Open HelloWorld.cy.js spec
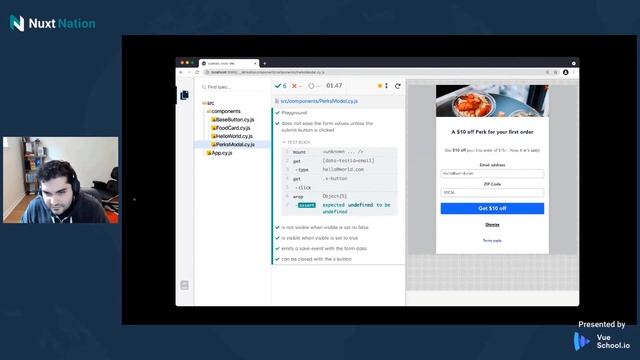Viewport: 640px width, 360px height. [x=232, y=136]
